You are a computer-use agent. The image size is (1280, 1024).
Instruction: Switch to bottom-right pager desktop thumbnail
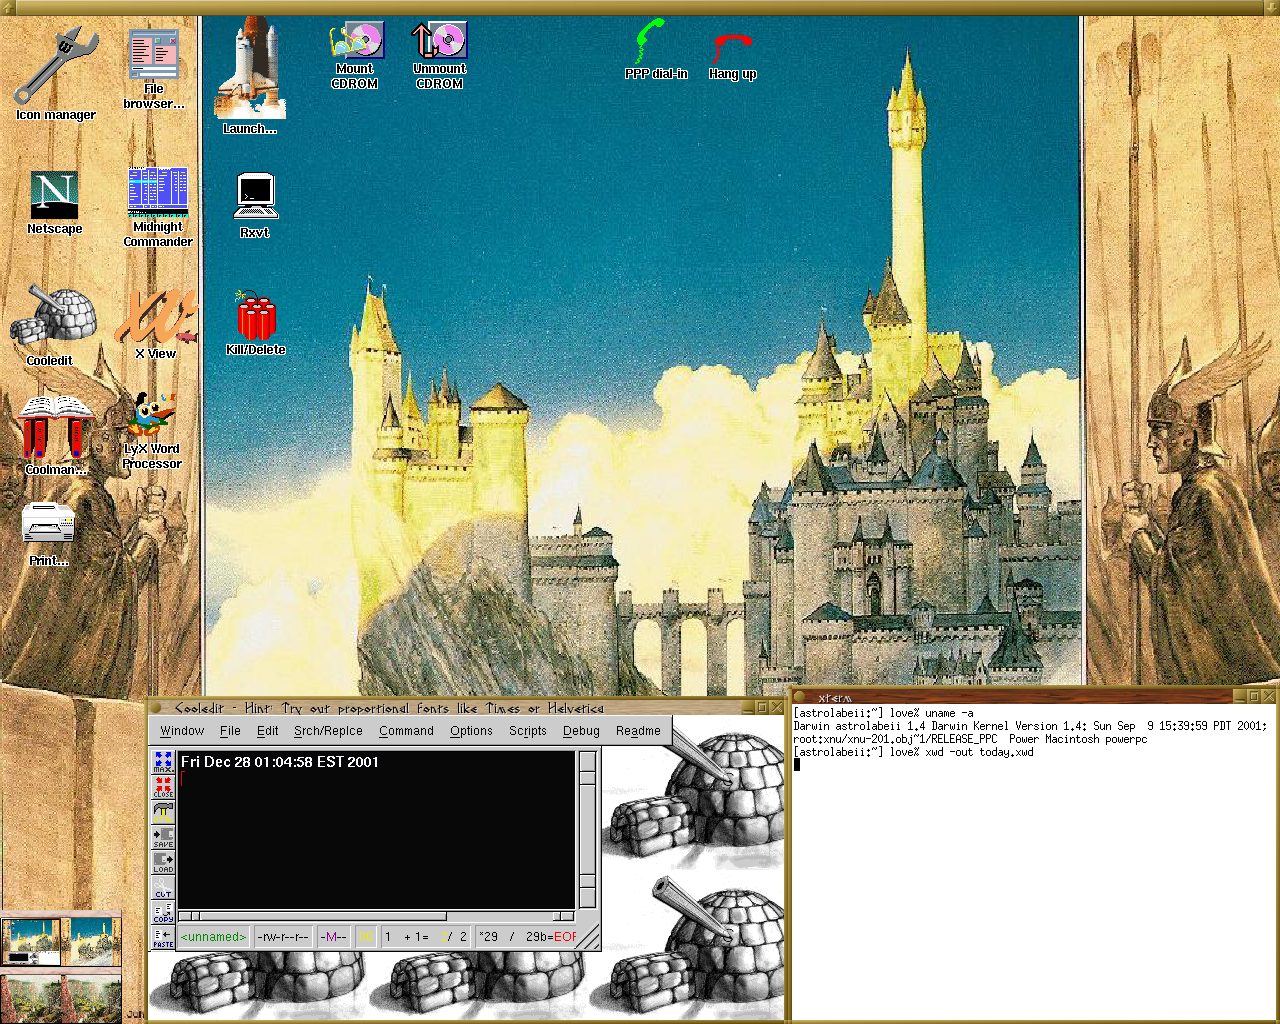[91, 997]
